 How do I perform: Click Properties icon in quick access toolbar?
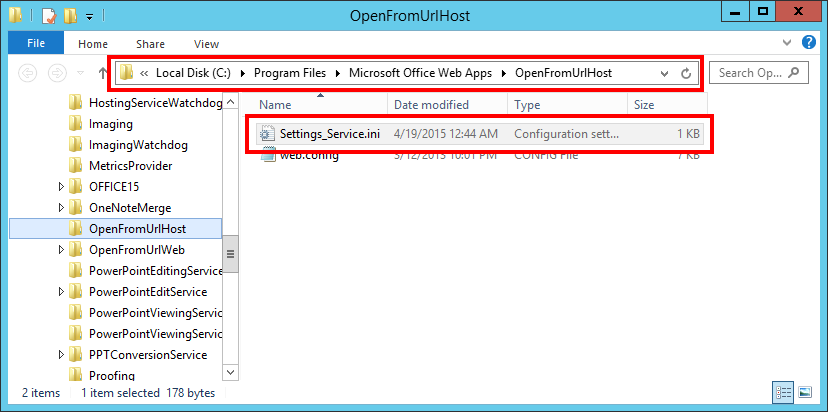tap(49, 15)
